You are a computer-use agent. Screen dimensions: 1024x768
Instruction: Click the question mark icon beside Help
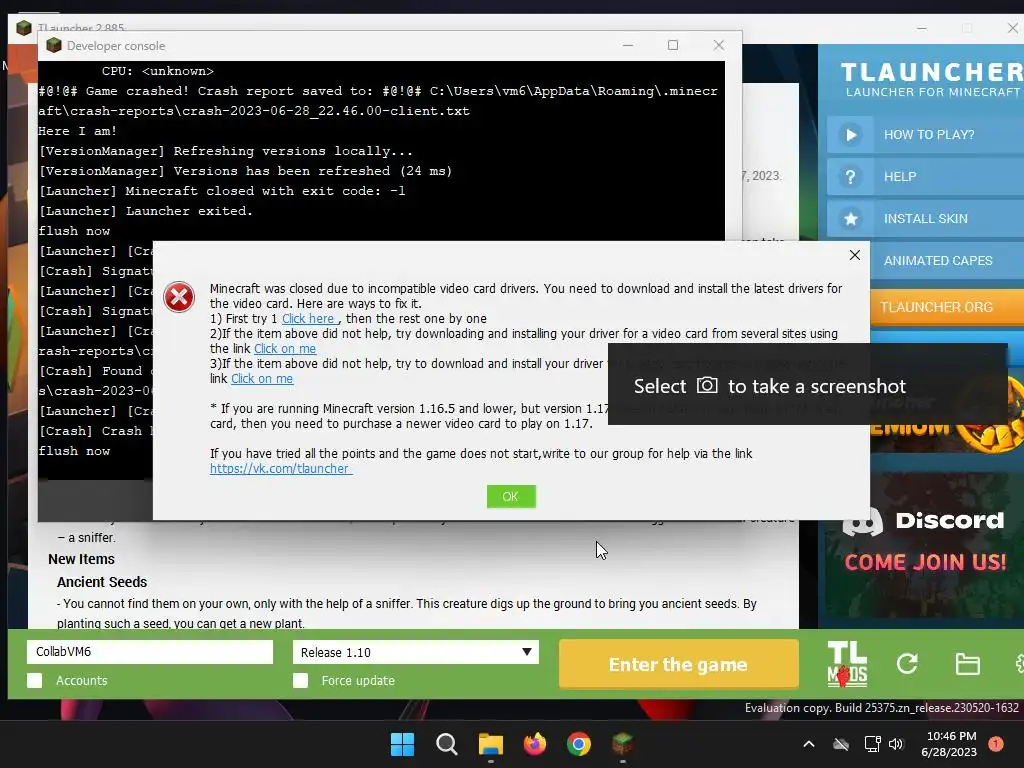pos(850,176)
